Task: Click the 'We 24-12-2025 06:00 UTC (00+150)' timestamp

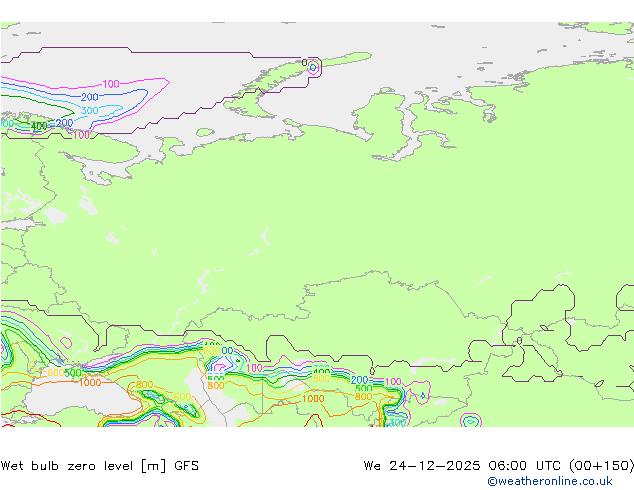Action: 499,466
